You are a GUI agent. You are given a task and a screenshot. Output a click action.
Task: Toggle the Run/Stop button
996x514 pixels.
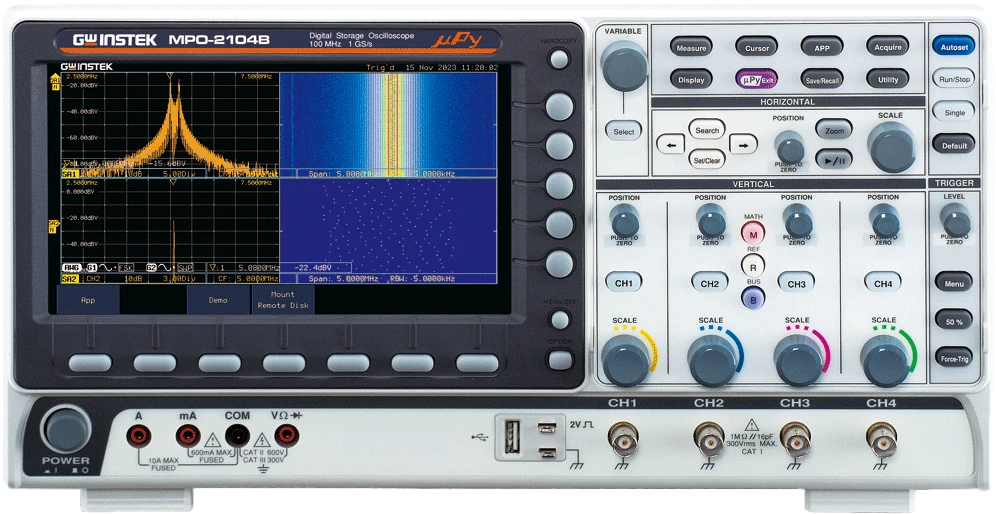point(954,79)
